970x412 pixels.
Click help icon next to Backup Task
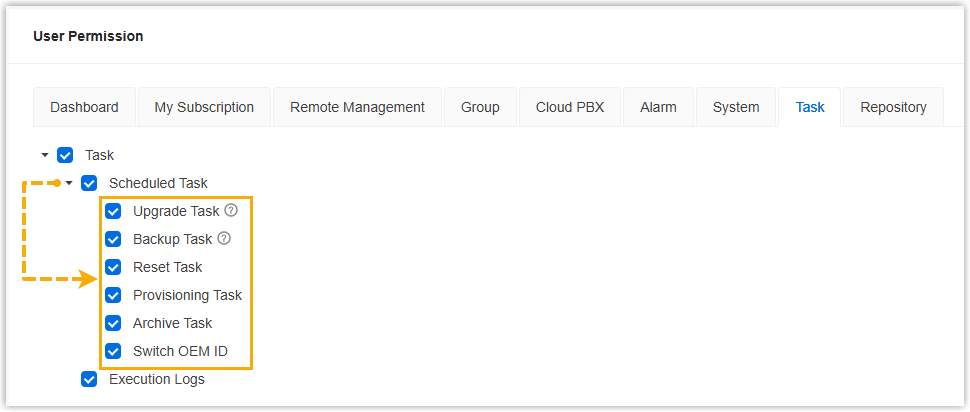point(224,239)
